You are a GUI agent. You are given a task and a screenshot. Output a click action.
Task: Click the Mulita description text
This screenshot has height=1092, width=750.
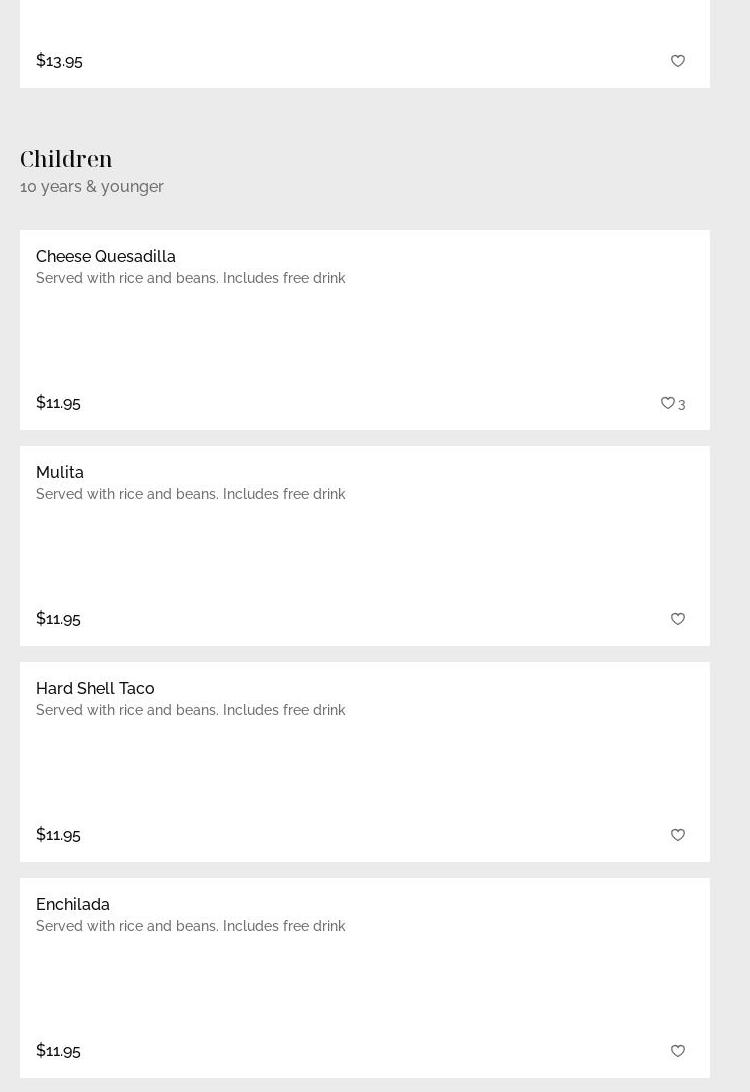tap(191, 494)
